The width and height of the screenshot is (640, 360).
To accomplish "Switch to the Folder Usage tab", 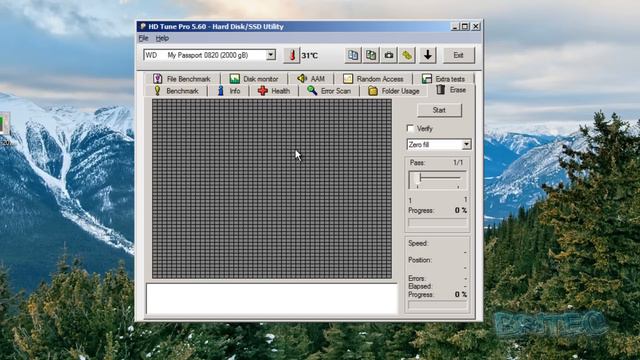I will click(393, 91).
